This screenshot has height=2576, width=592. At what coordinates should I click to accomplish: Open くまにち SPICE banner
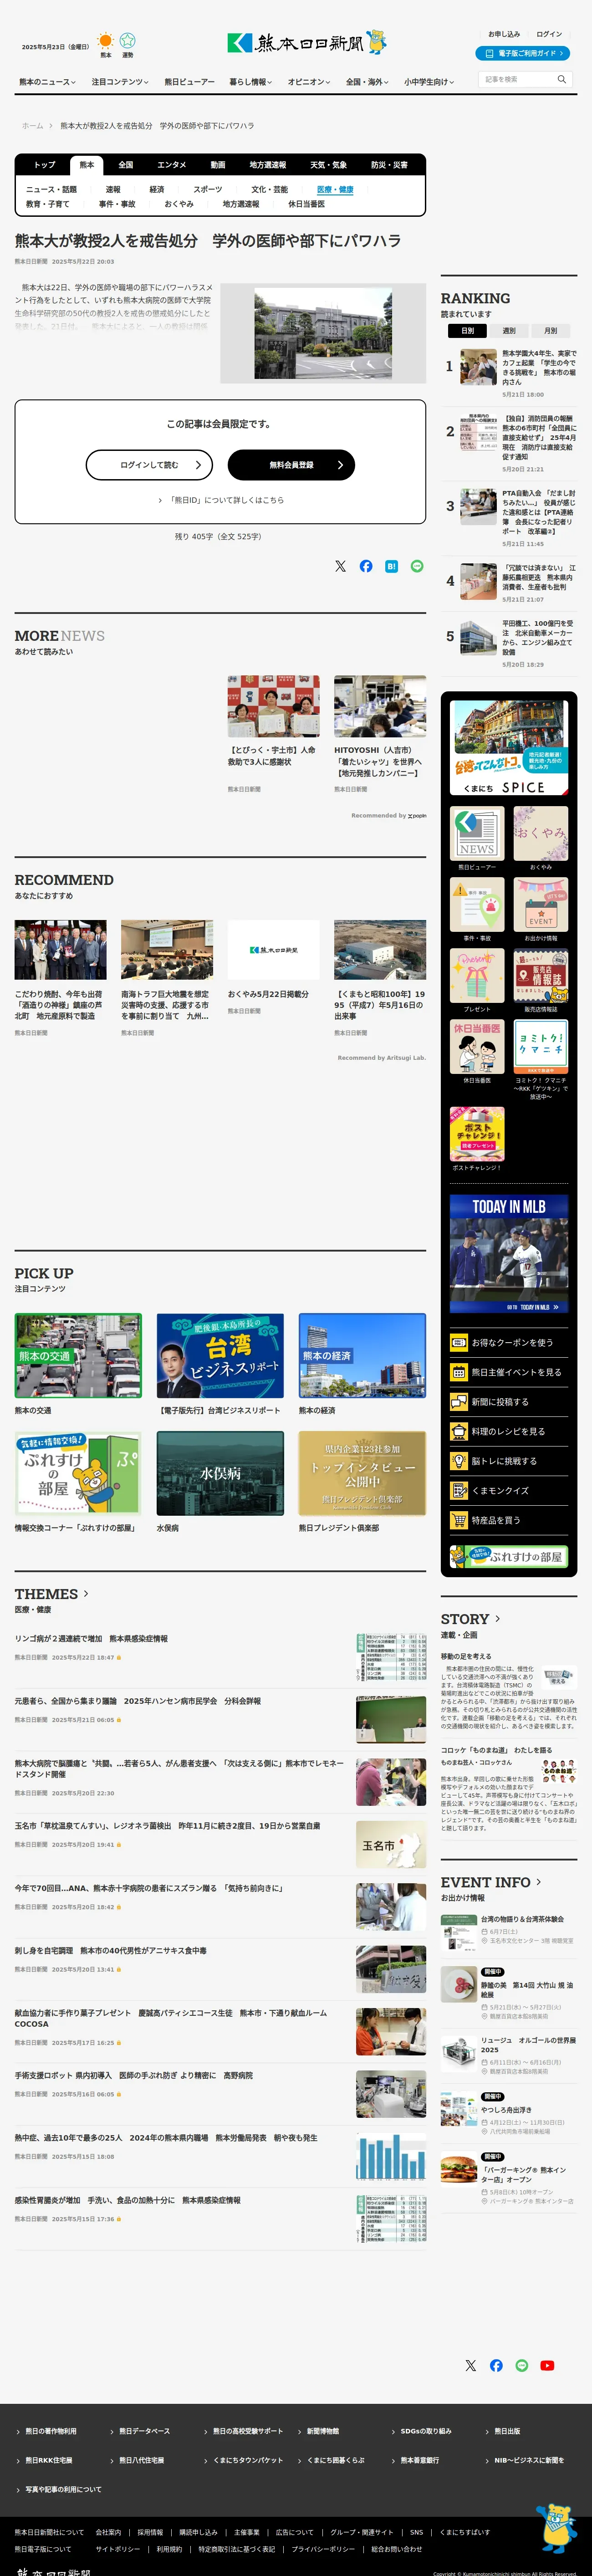tap(509, 747)
